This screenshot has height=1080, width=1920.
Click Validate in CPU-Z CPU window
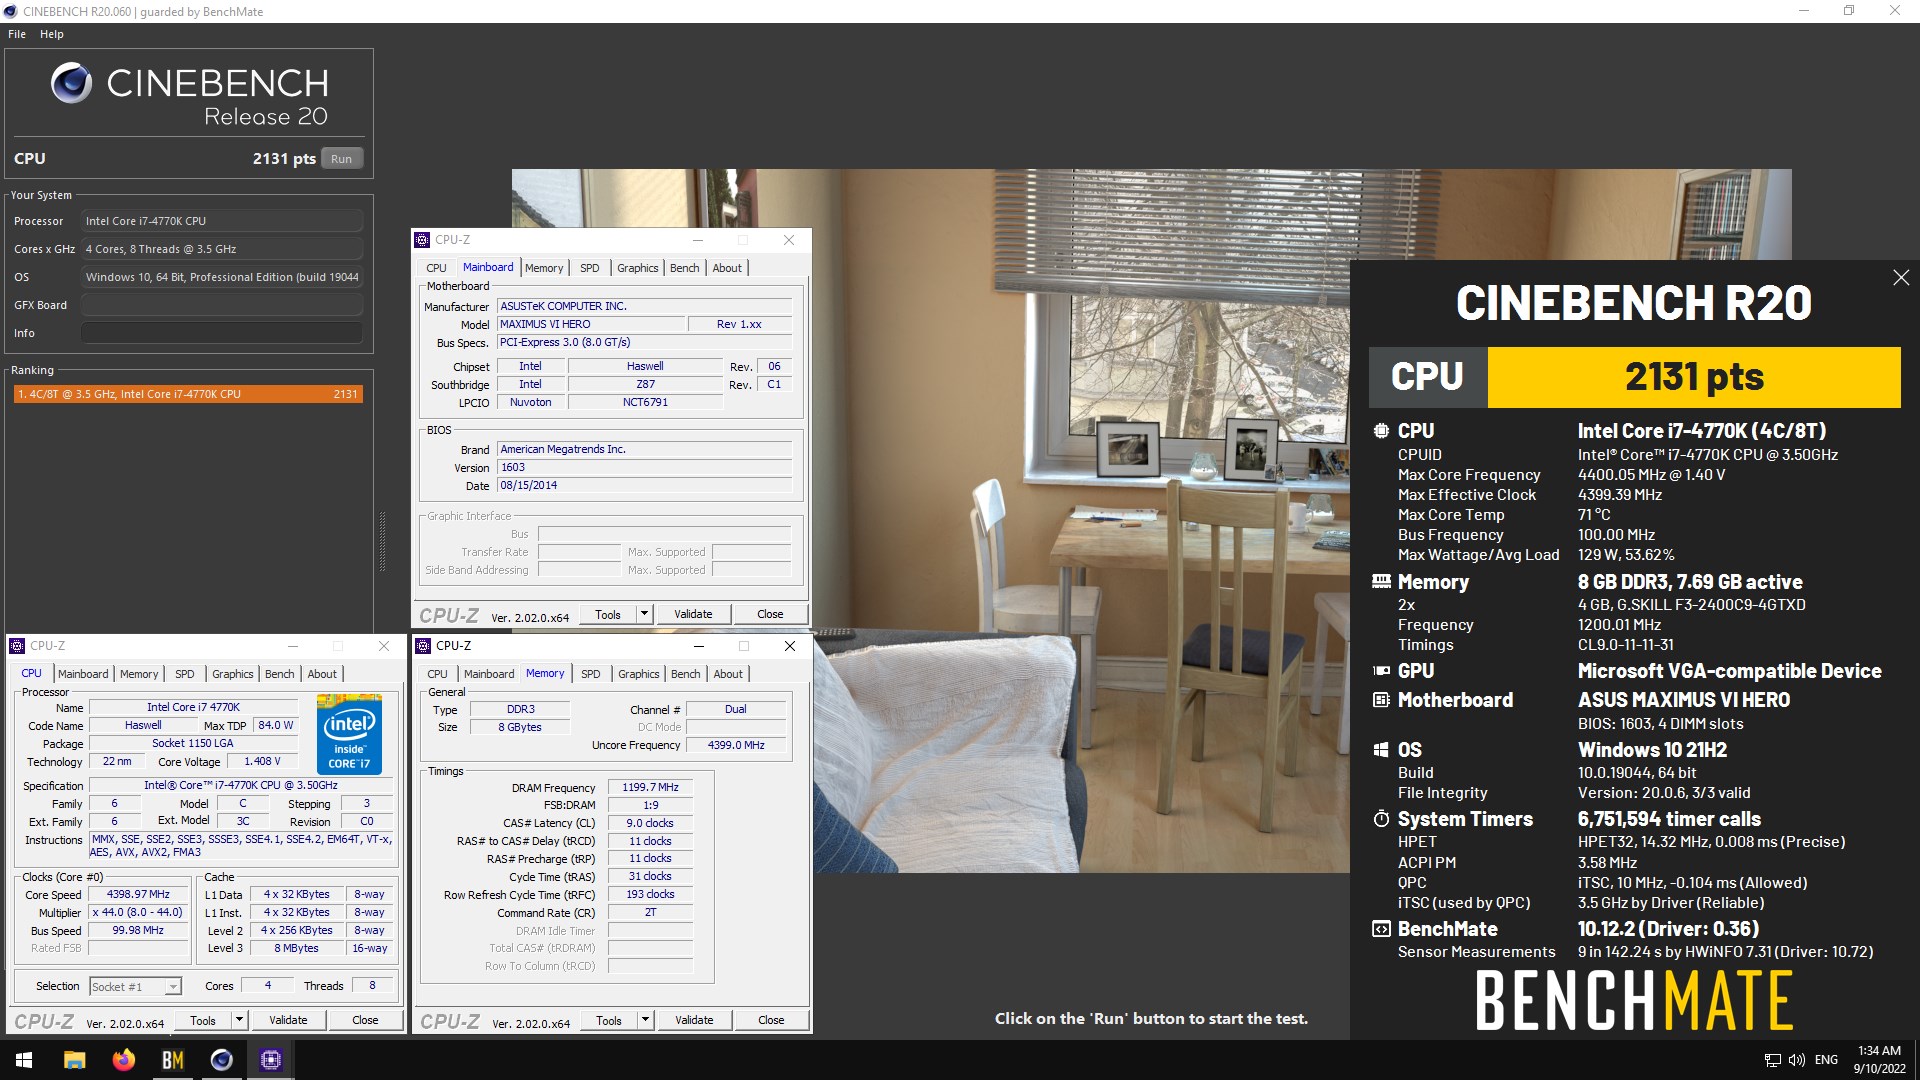point(288,1021)
